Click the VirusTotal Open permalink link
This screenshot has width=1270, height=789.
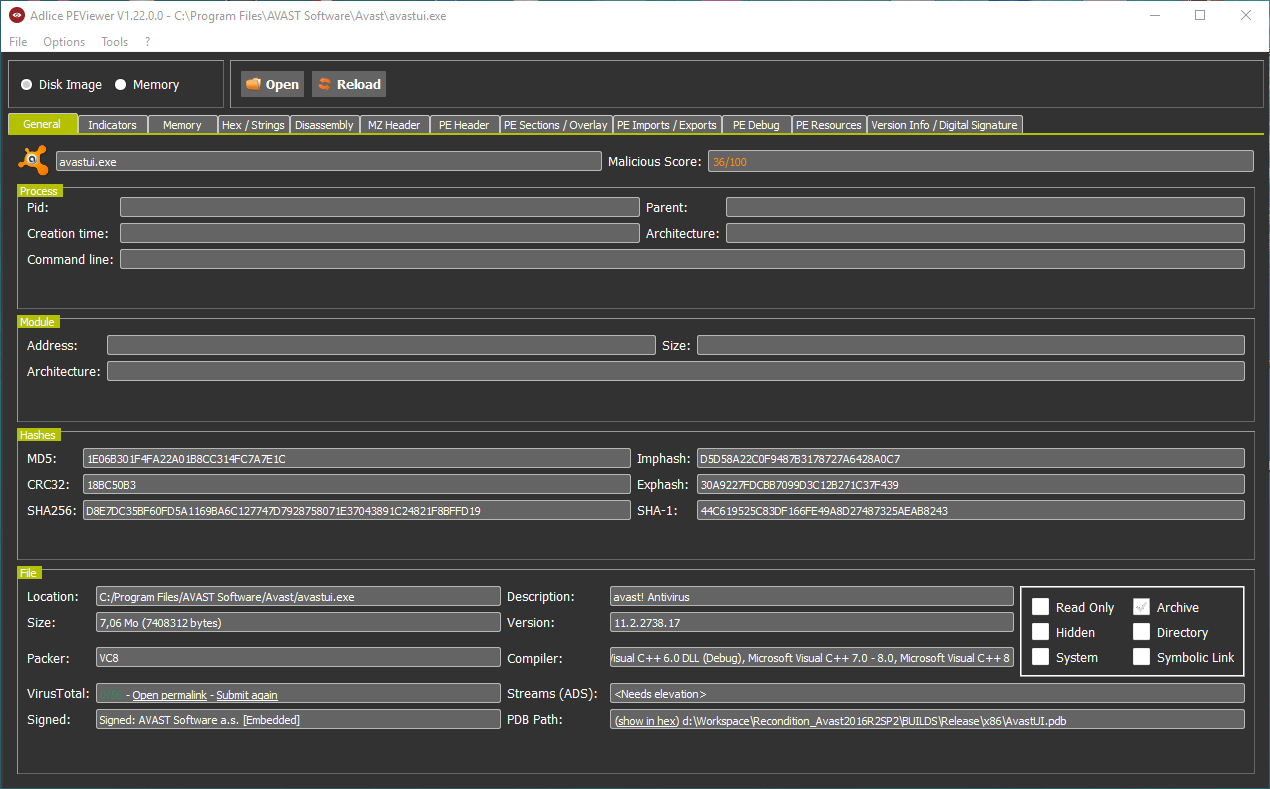(169, 695)
